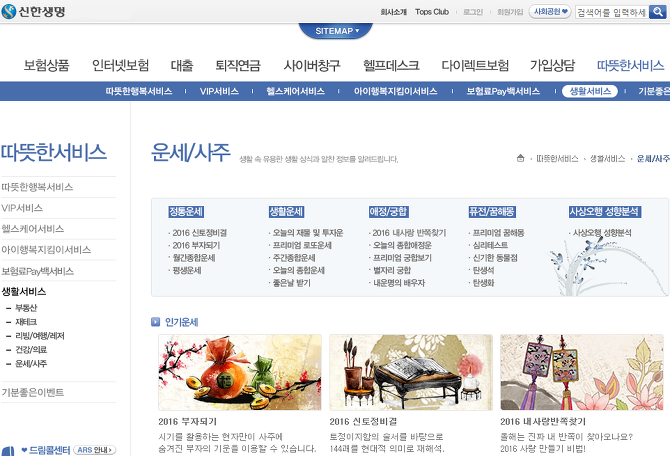670x456 pixels.
Task: Open 신기한 동물점 link
Action: tap(495, 258)
